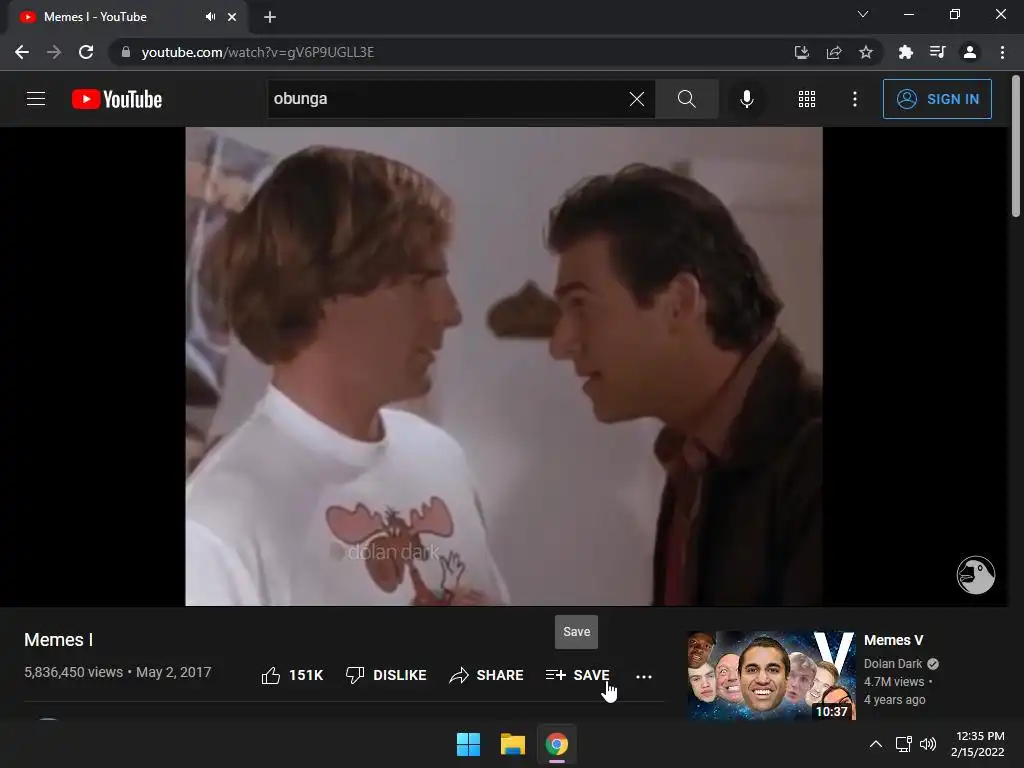Open the system volume tray icon
This screenshot has width=1024, height=768.
click(x=927, y=744)
